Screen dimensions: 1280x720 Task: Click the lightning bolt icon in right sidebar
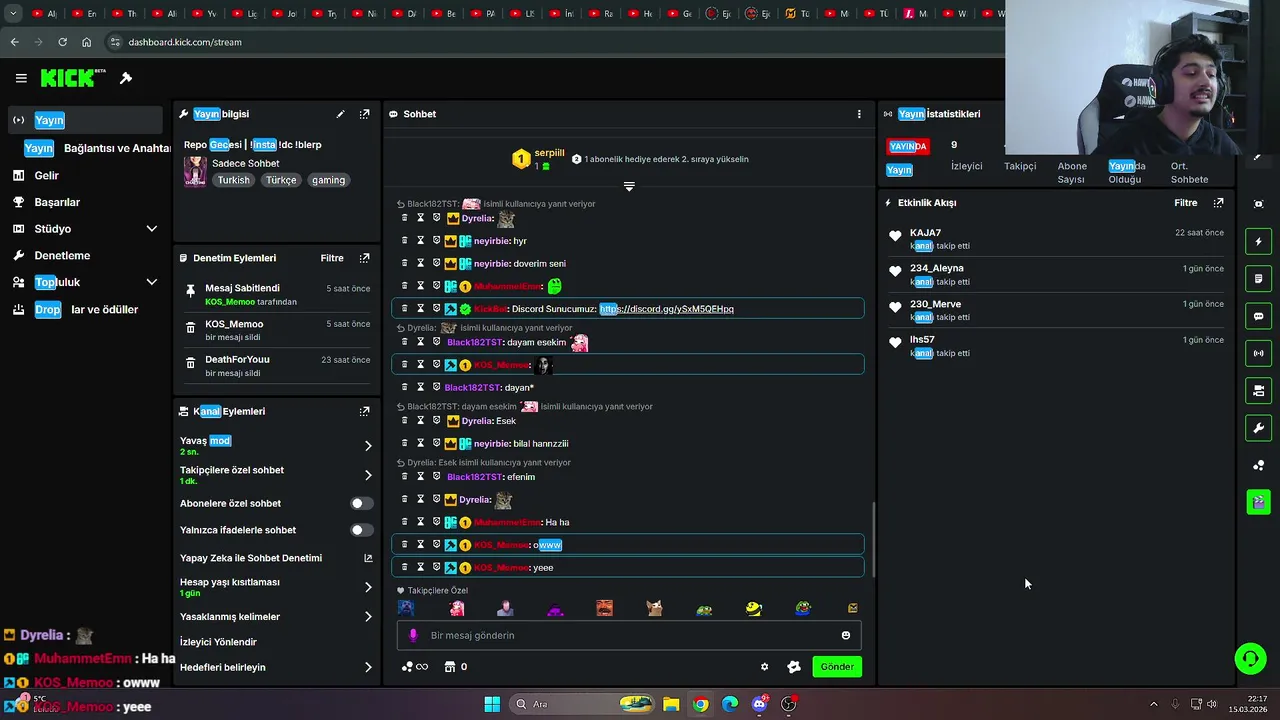(x=1259, y=241)
